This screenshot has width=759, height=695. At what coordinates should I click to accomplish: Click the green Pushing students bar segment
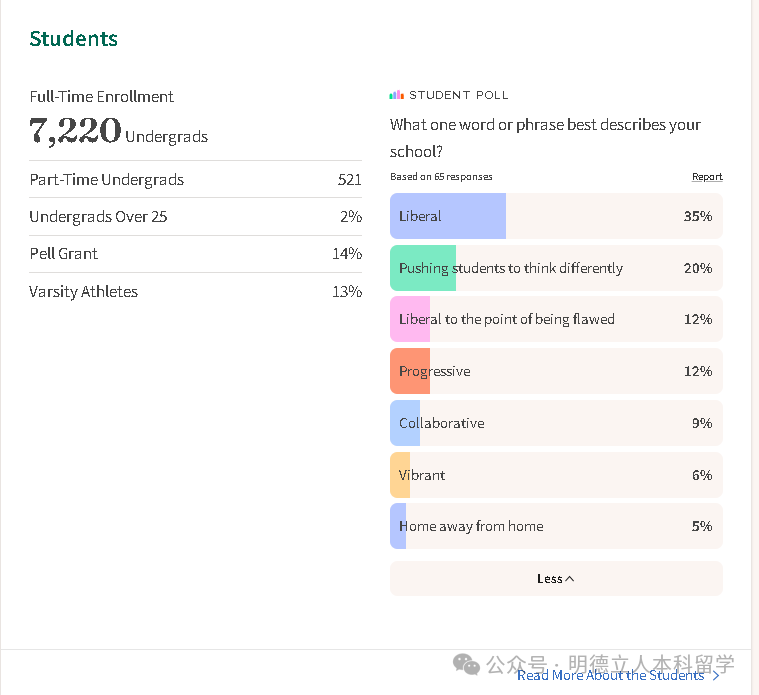[x=424, y=268]
